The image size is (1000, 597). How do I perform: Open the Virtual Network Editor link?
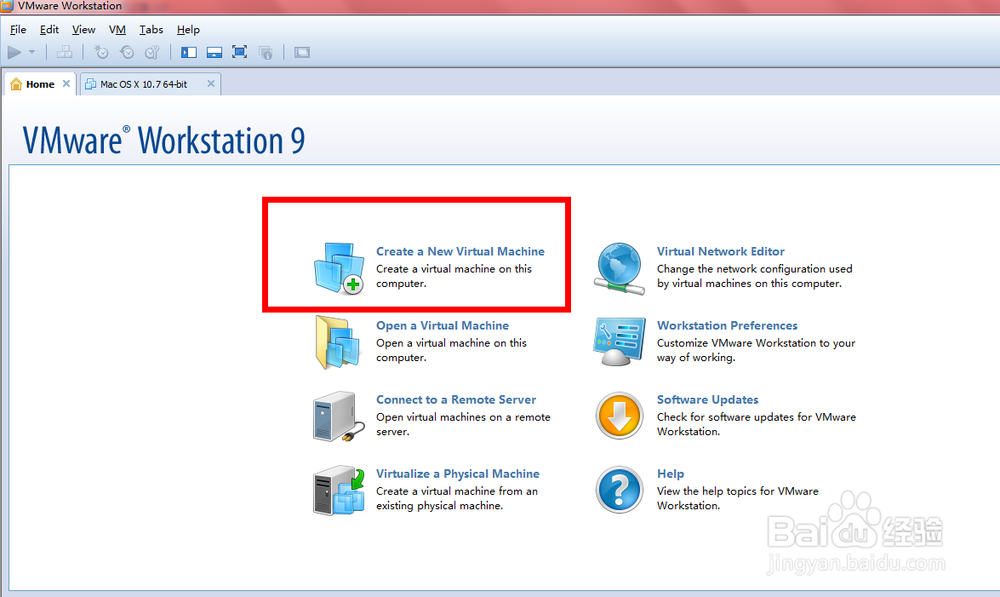pyautogui.click(x=721, y=251)
